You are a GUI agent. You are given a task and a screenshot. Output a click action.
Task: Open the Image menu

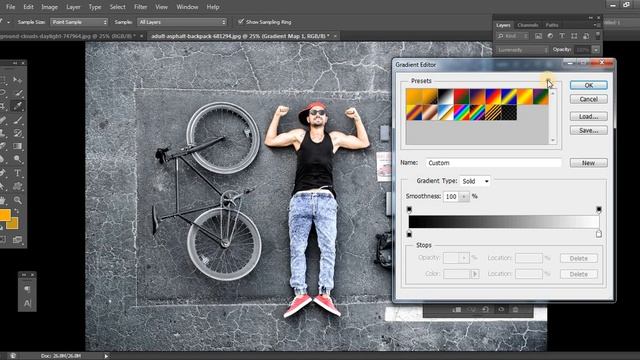(x=49, y=7)
